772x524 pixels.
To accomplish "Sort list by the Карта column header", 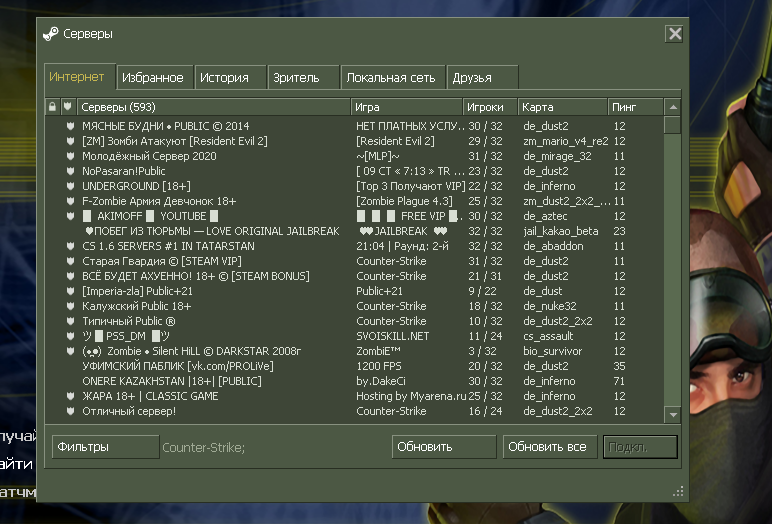I will point(562,107).
